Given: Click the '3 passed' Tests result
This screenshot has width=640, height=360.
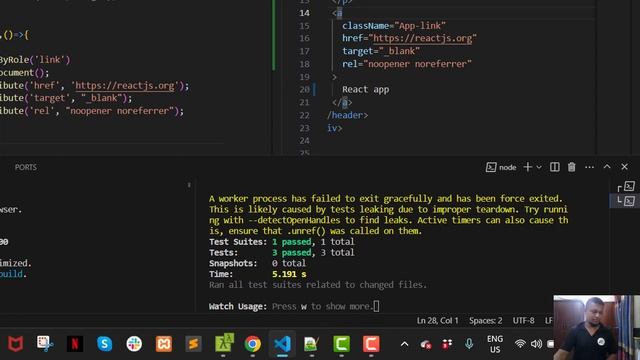Looking at the screenshot, I should 291,253.
